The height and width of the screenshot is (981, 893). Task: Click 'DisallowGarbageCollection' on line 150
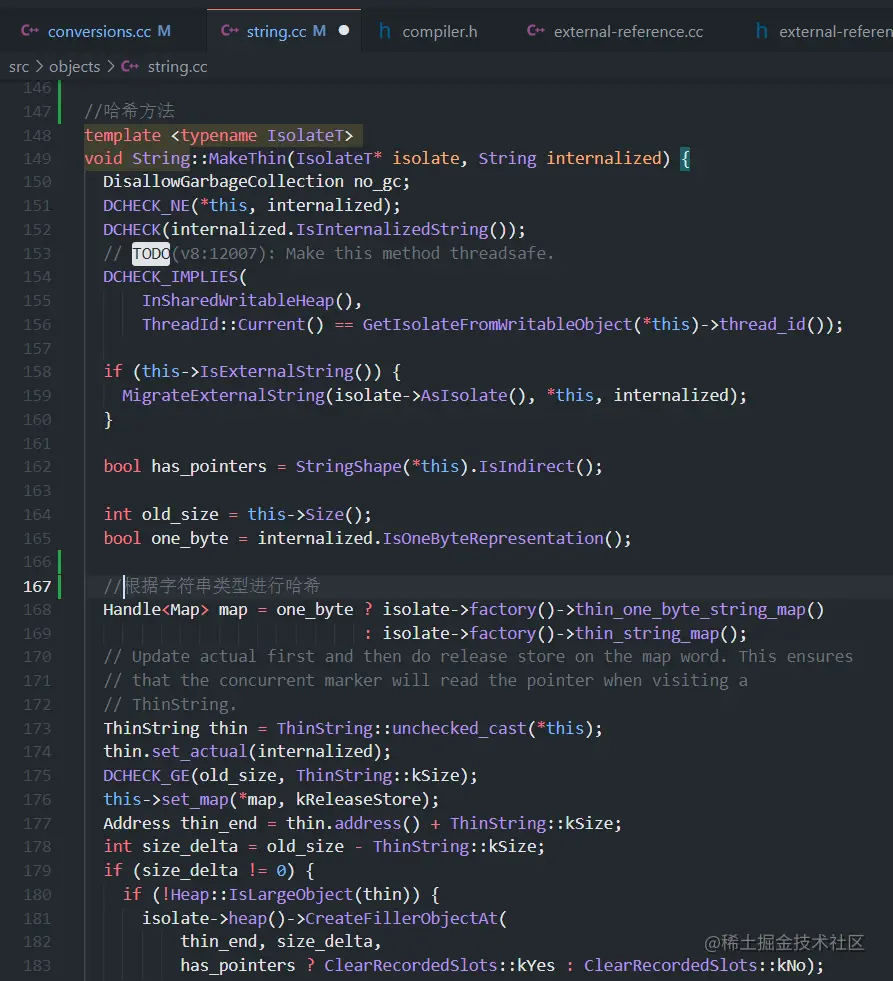(x=223, y=182)
